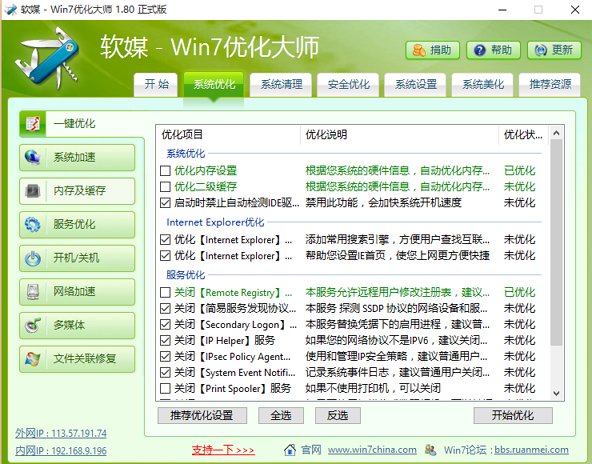Tick the 关闭 Print Spooler 服务 checkbox

pos(165,388)
